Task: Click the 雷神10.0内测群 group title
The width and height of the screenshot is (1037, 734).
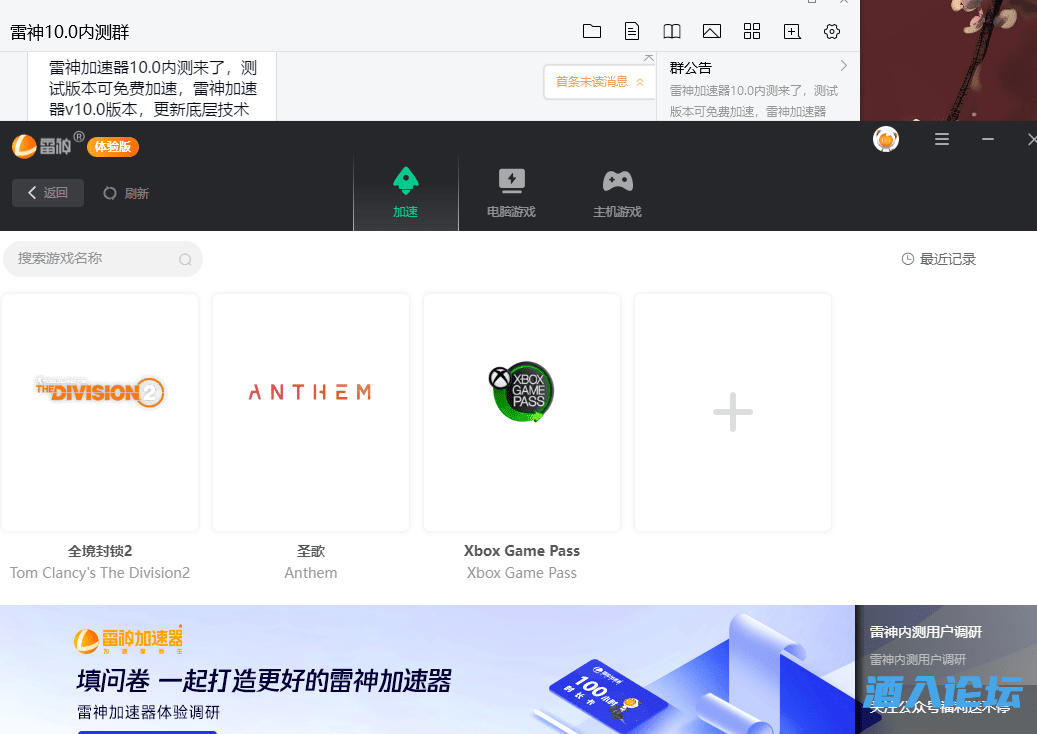Action: pos(69,32)
